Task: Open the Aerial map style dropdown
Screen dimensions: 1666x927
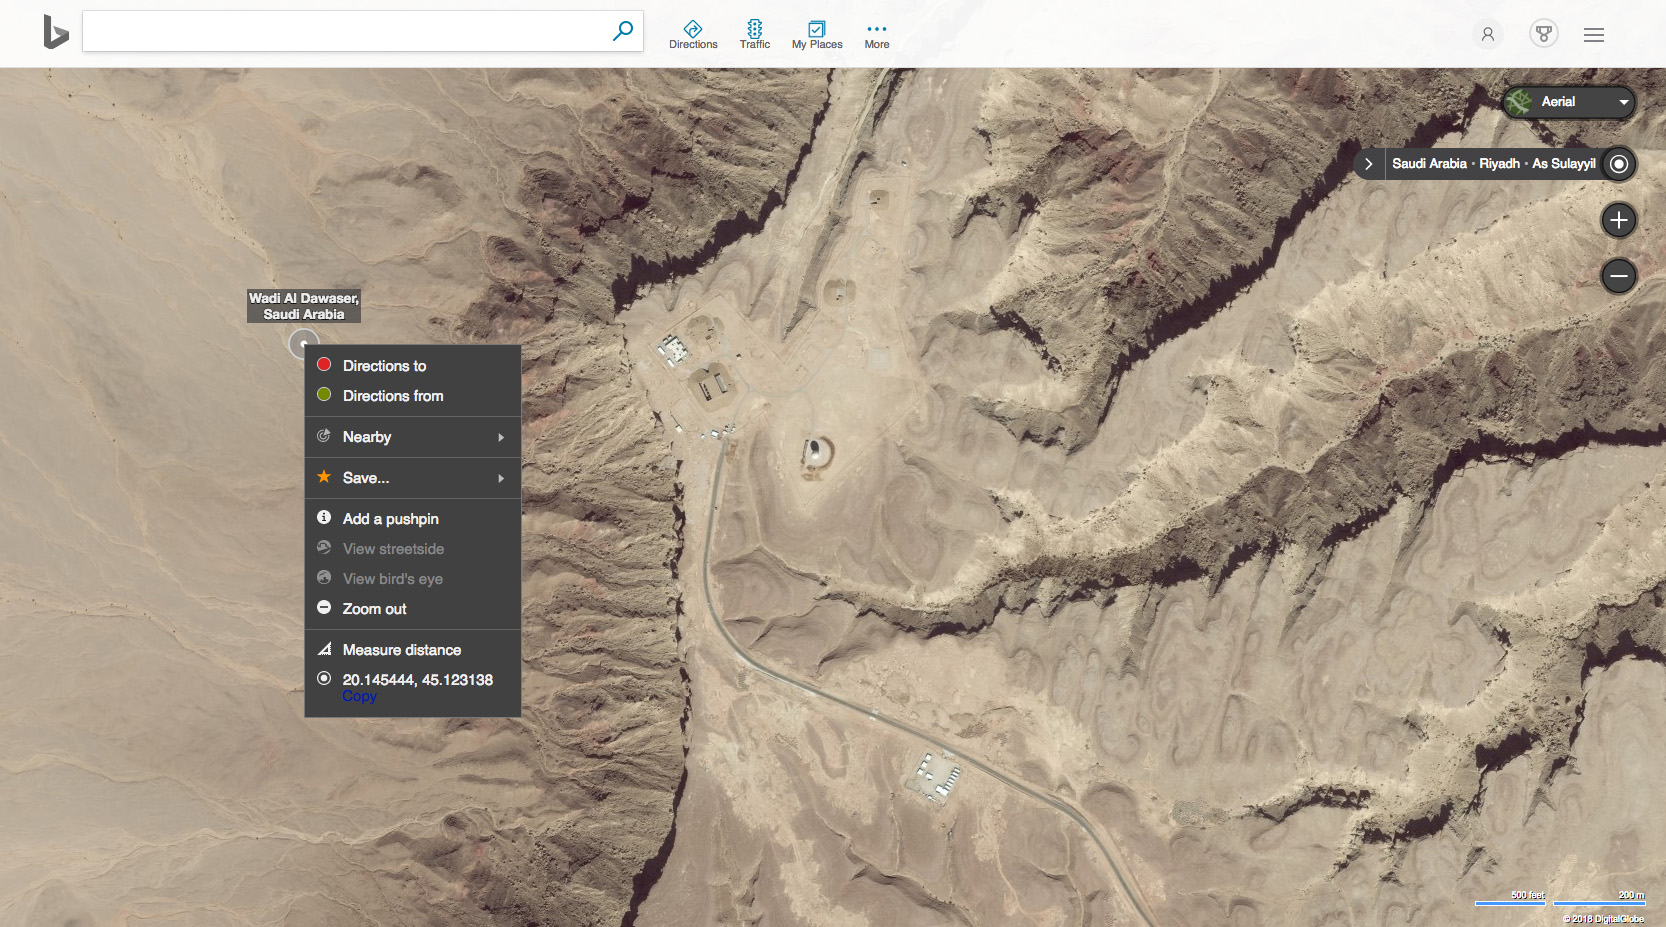Action: coord(1568,102)
